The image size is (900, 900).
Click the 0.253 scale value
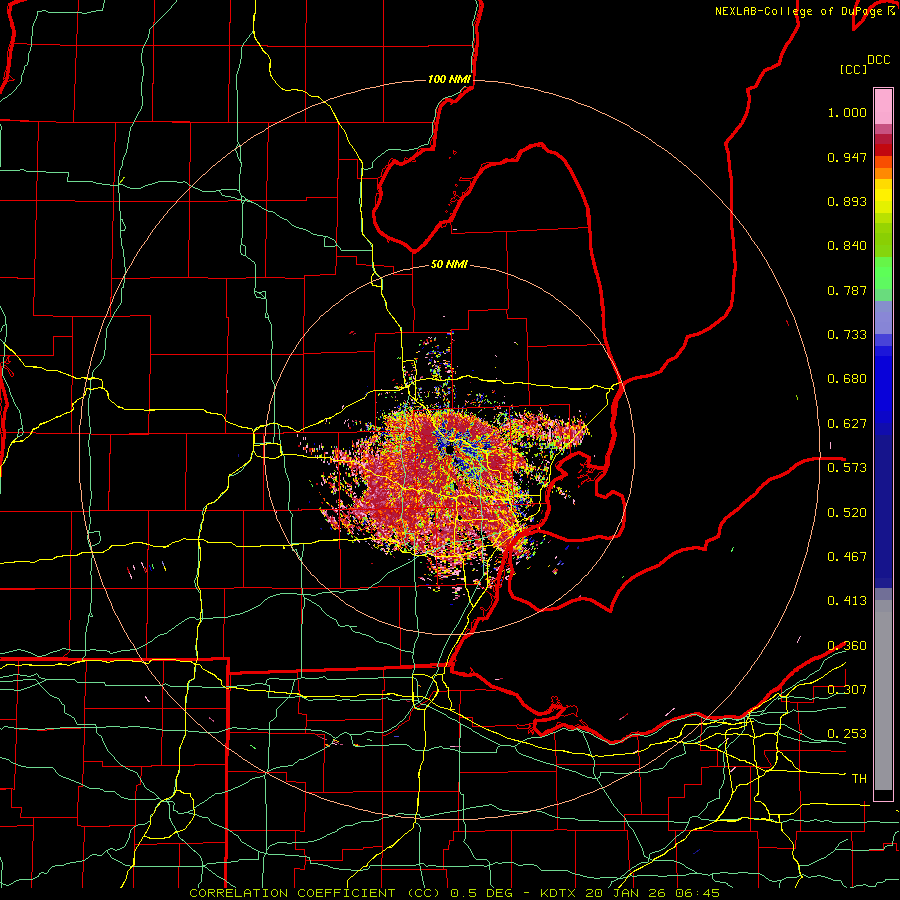[x=847, y=734]
